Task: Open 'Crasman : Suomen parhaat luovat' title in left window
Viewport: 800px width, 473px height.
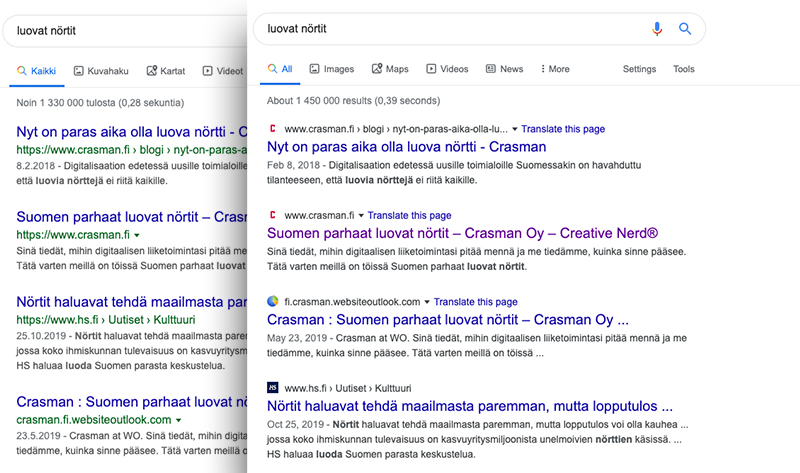Action: click(x=132, y=402)
